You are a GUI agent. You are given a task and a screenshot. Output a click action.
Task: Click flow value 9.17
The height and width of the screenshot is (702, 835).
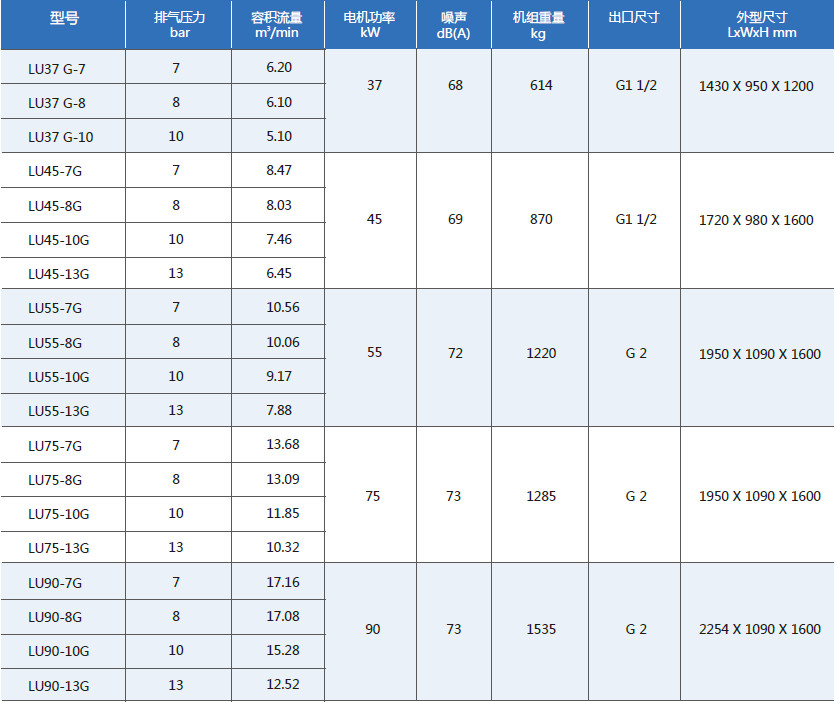coord(279,376)
